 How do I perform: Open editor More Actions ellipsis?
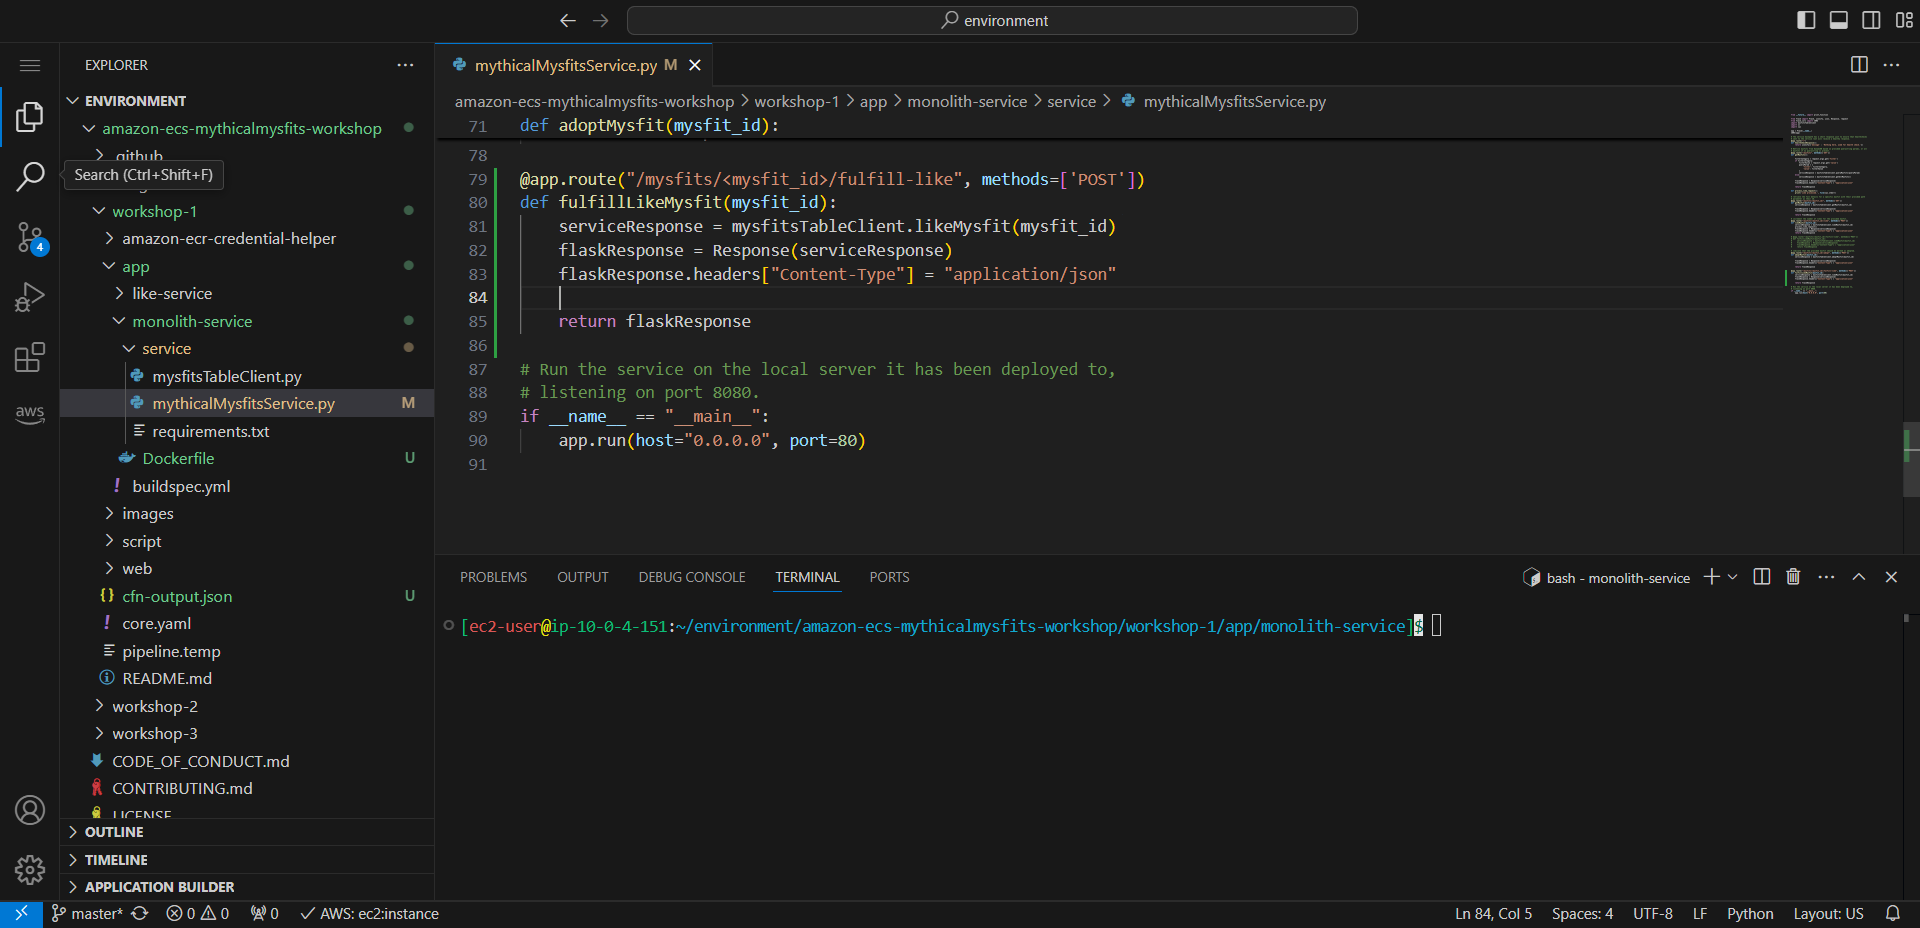(1891, 65)
